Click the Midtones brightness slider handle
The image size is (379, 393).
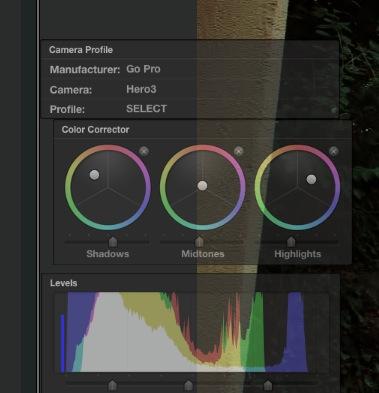(199, 242)
